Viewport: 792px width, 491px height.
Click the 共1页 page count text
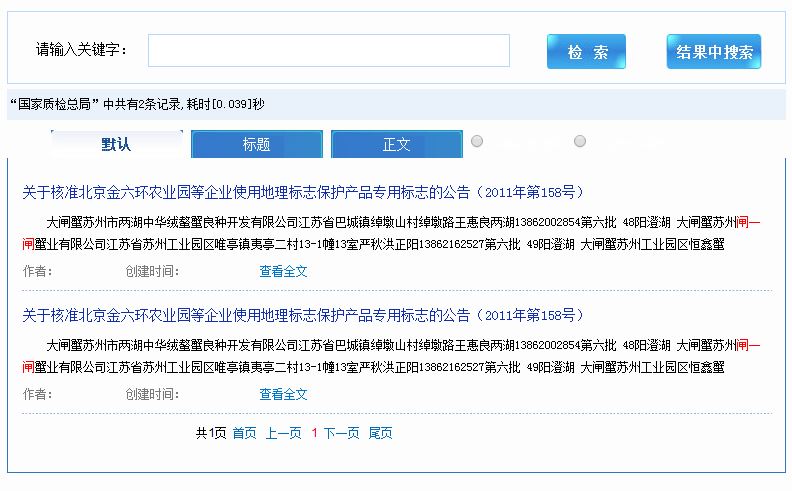[211, 433]
